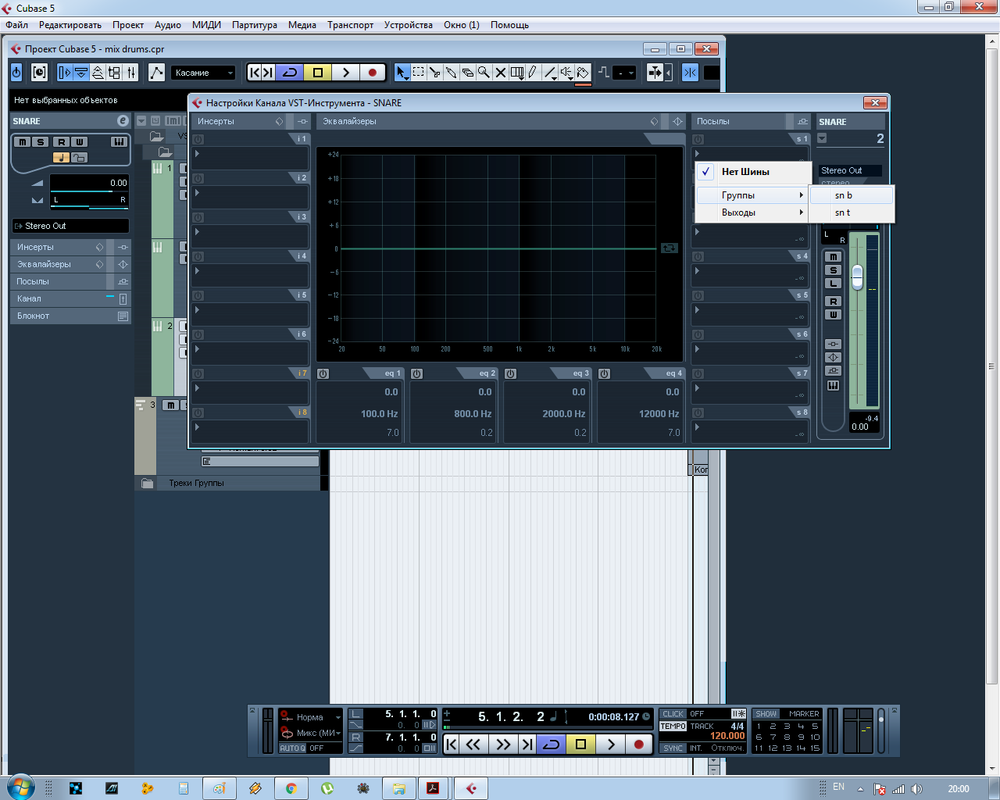Viewport: 1000px width, 800px height.
Task: Toggle Mute on SNARE channel strip
Action: [x=833, y=256]
